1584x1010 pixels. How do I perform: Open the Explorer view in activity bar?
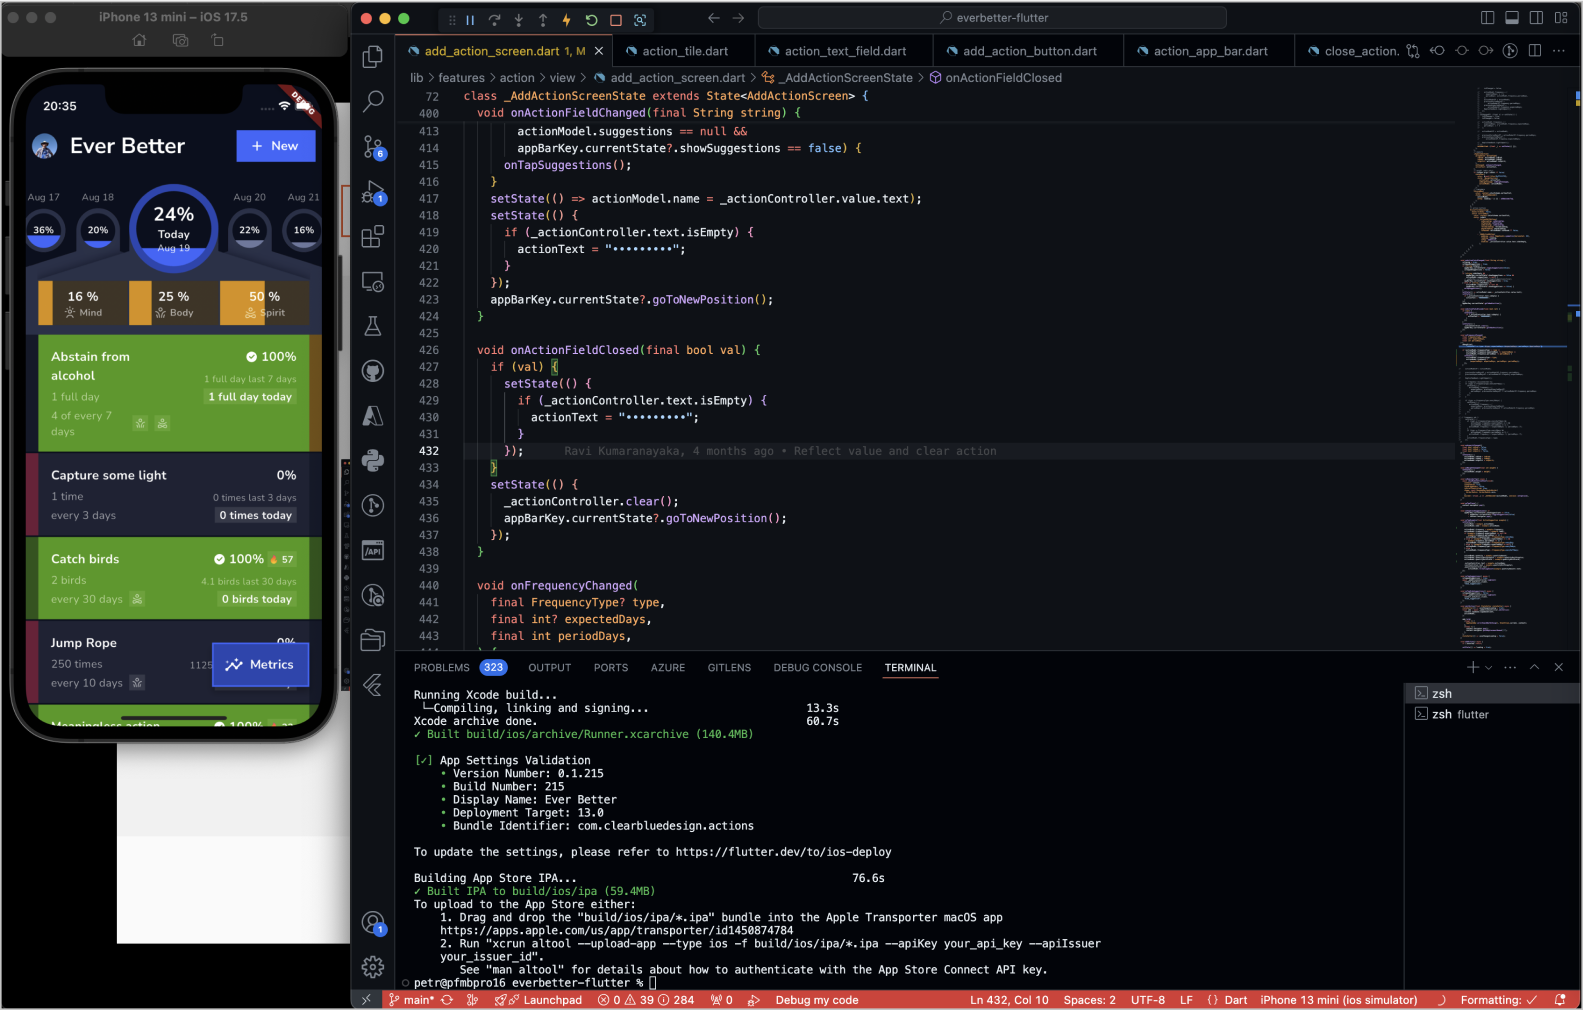click(373, 57)
